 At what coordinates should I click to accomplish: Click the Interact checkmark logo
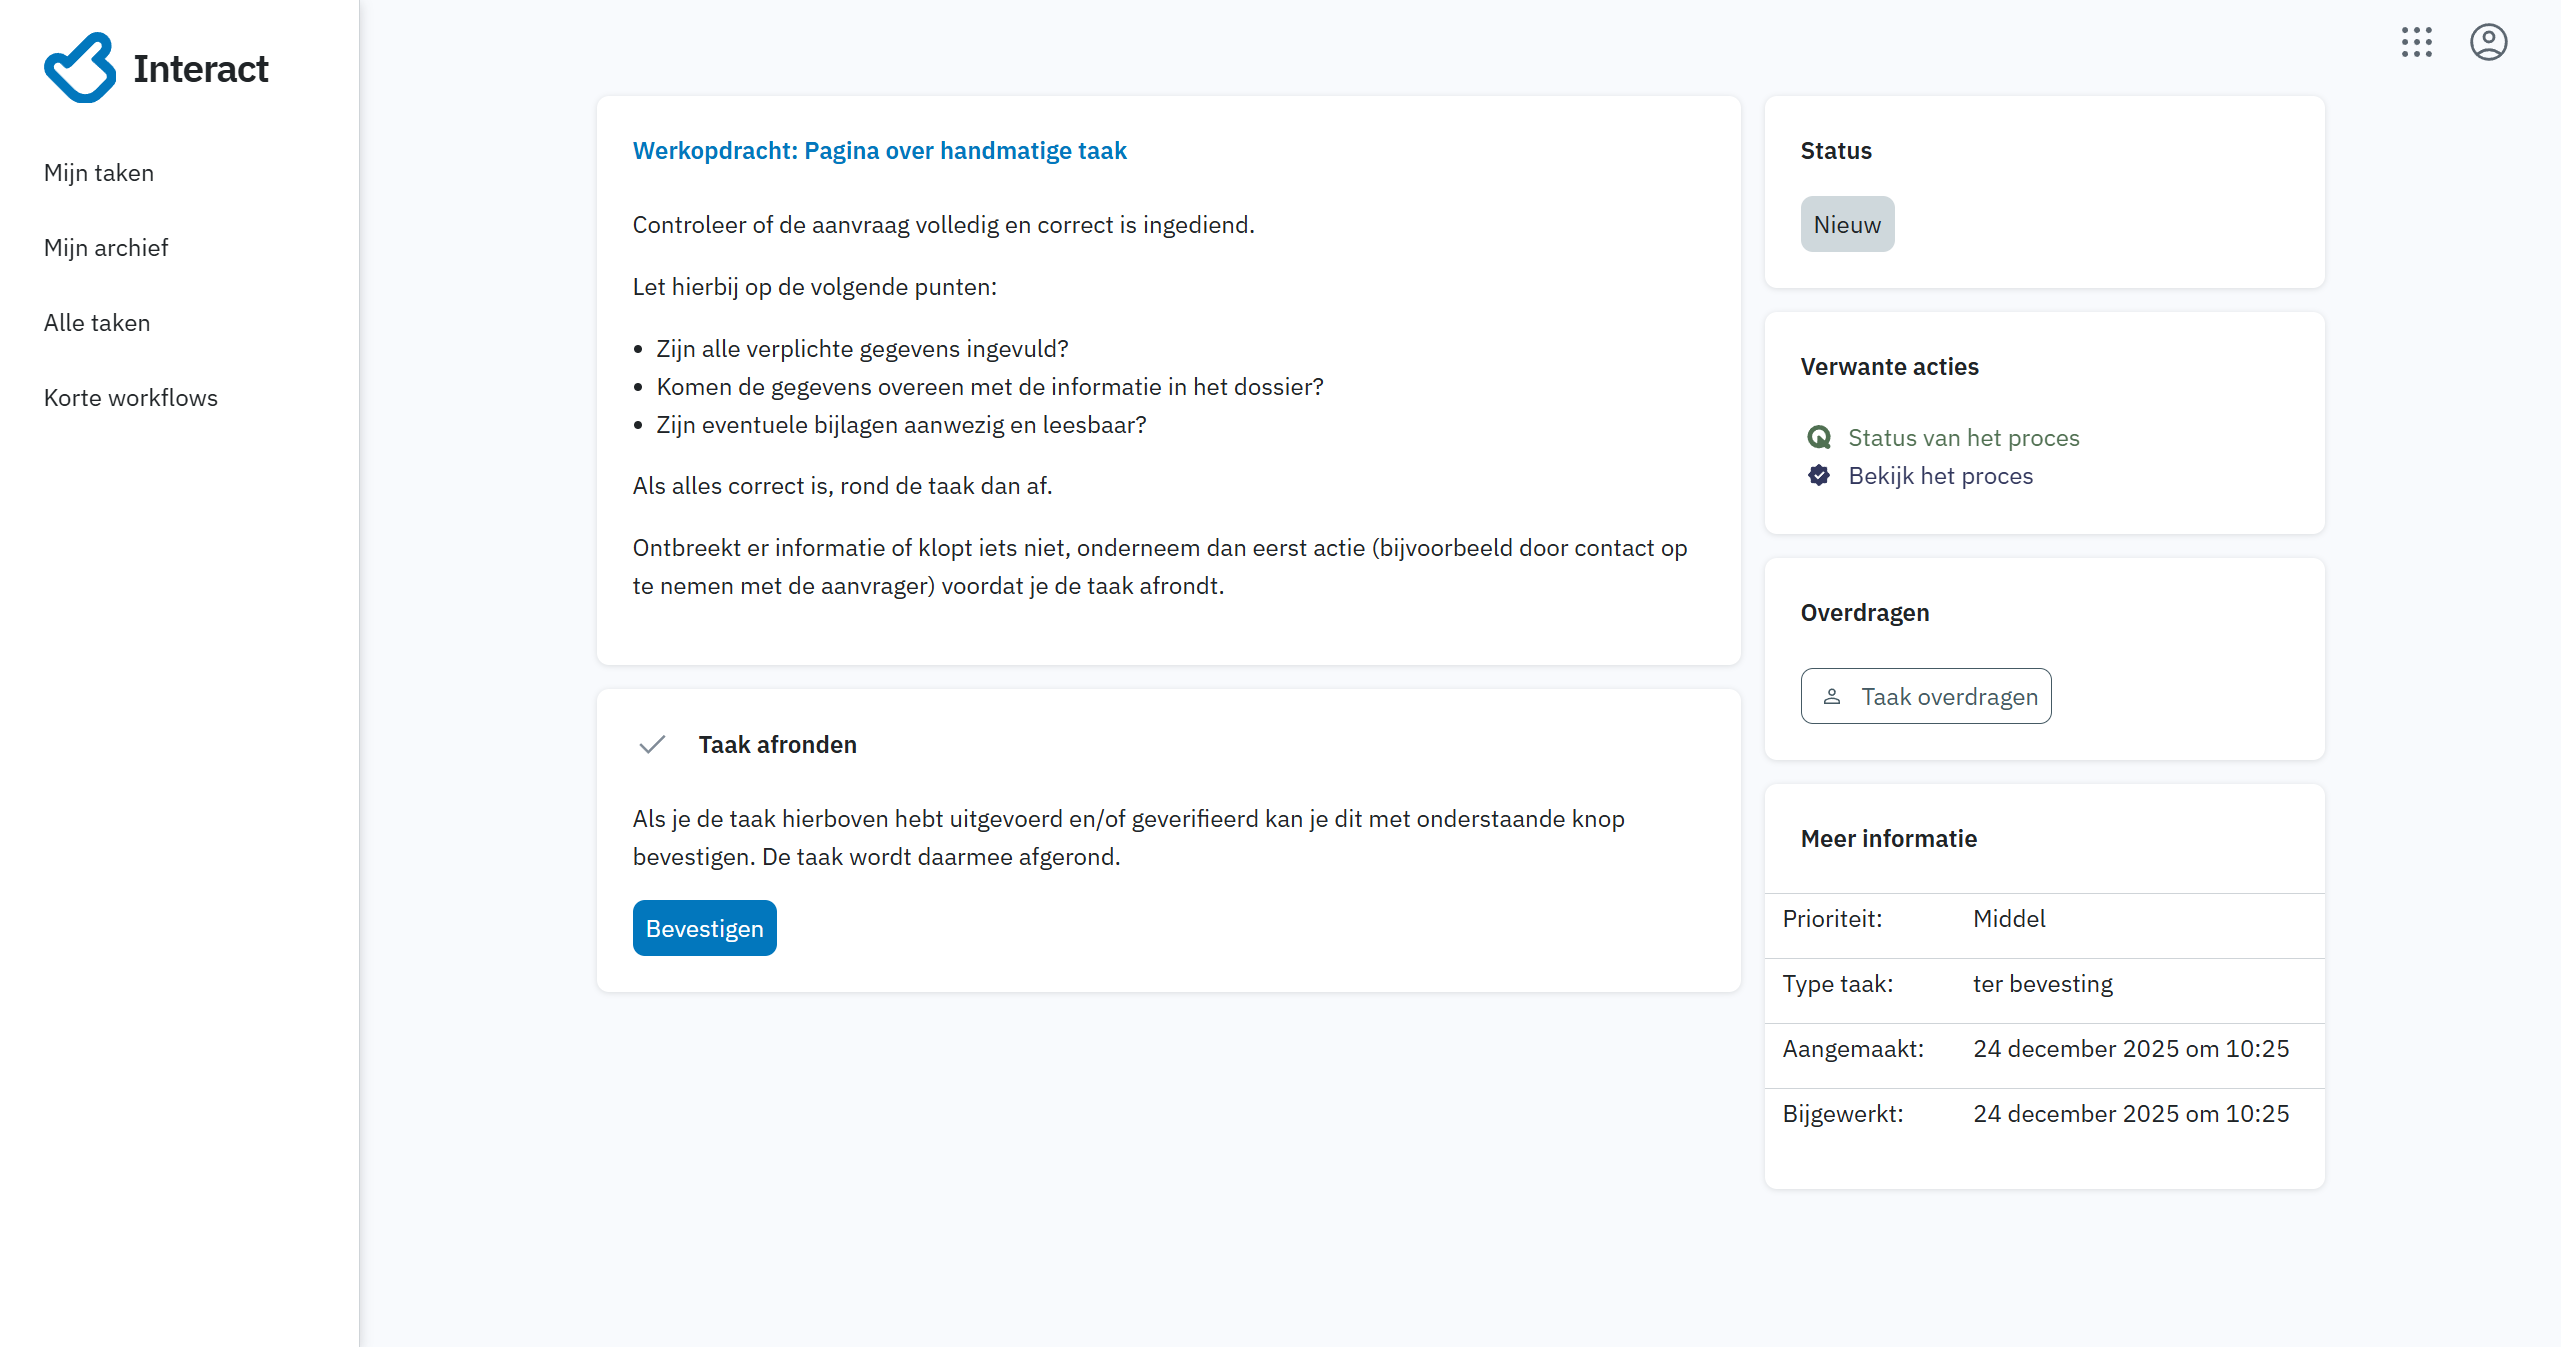coord(80,68)
